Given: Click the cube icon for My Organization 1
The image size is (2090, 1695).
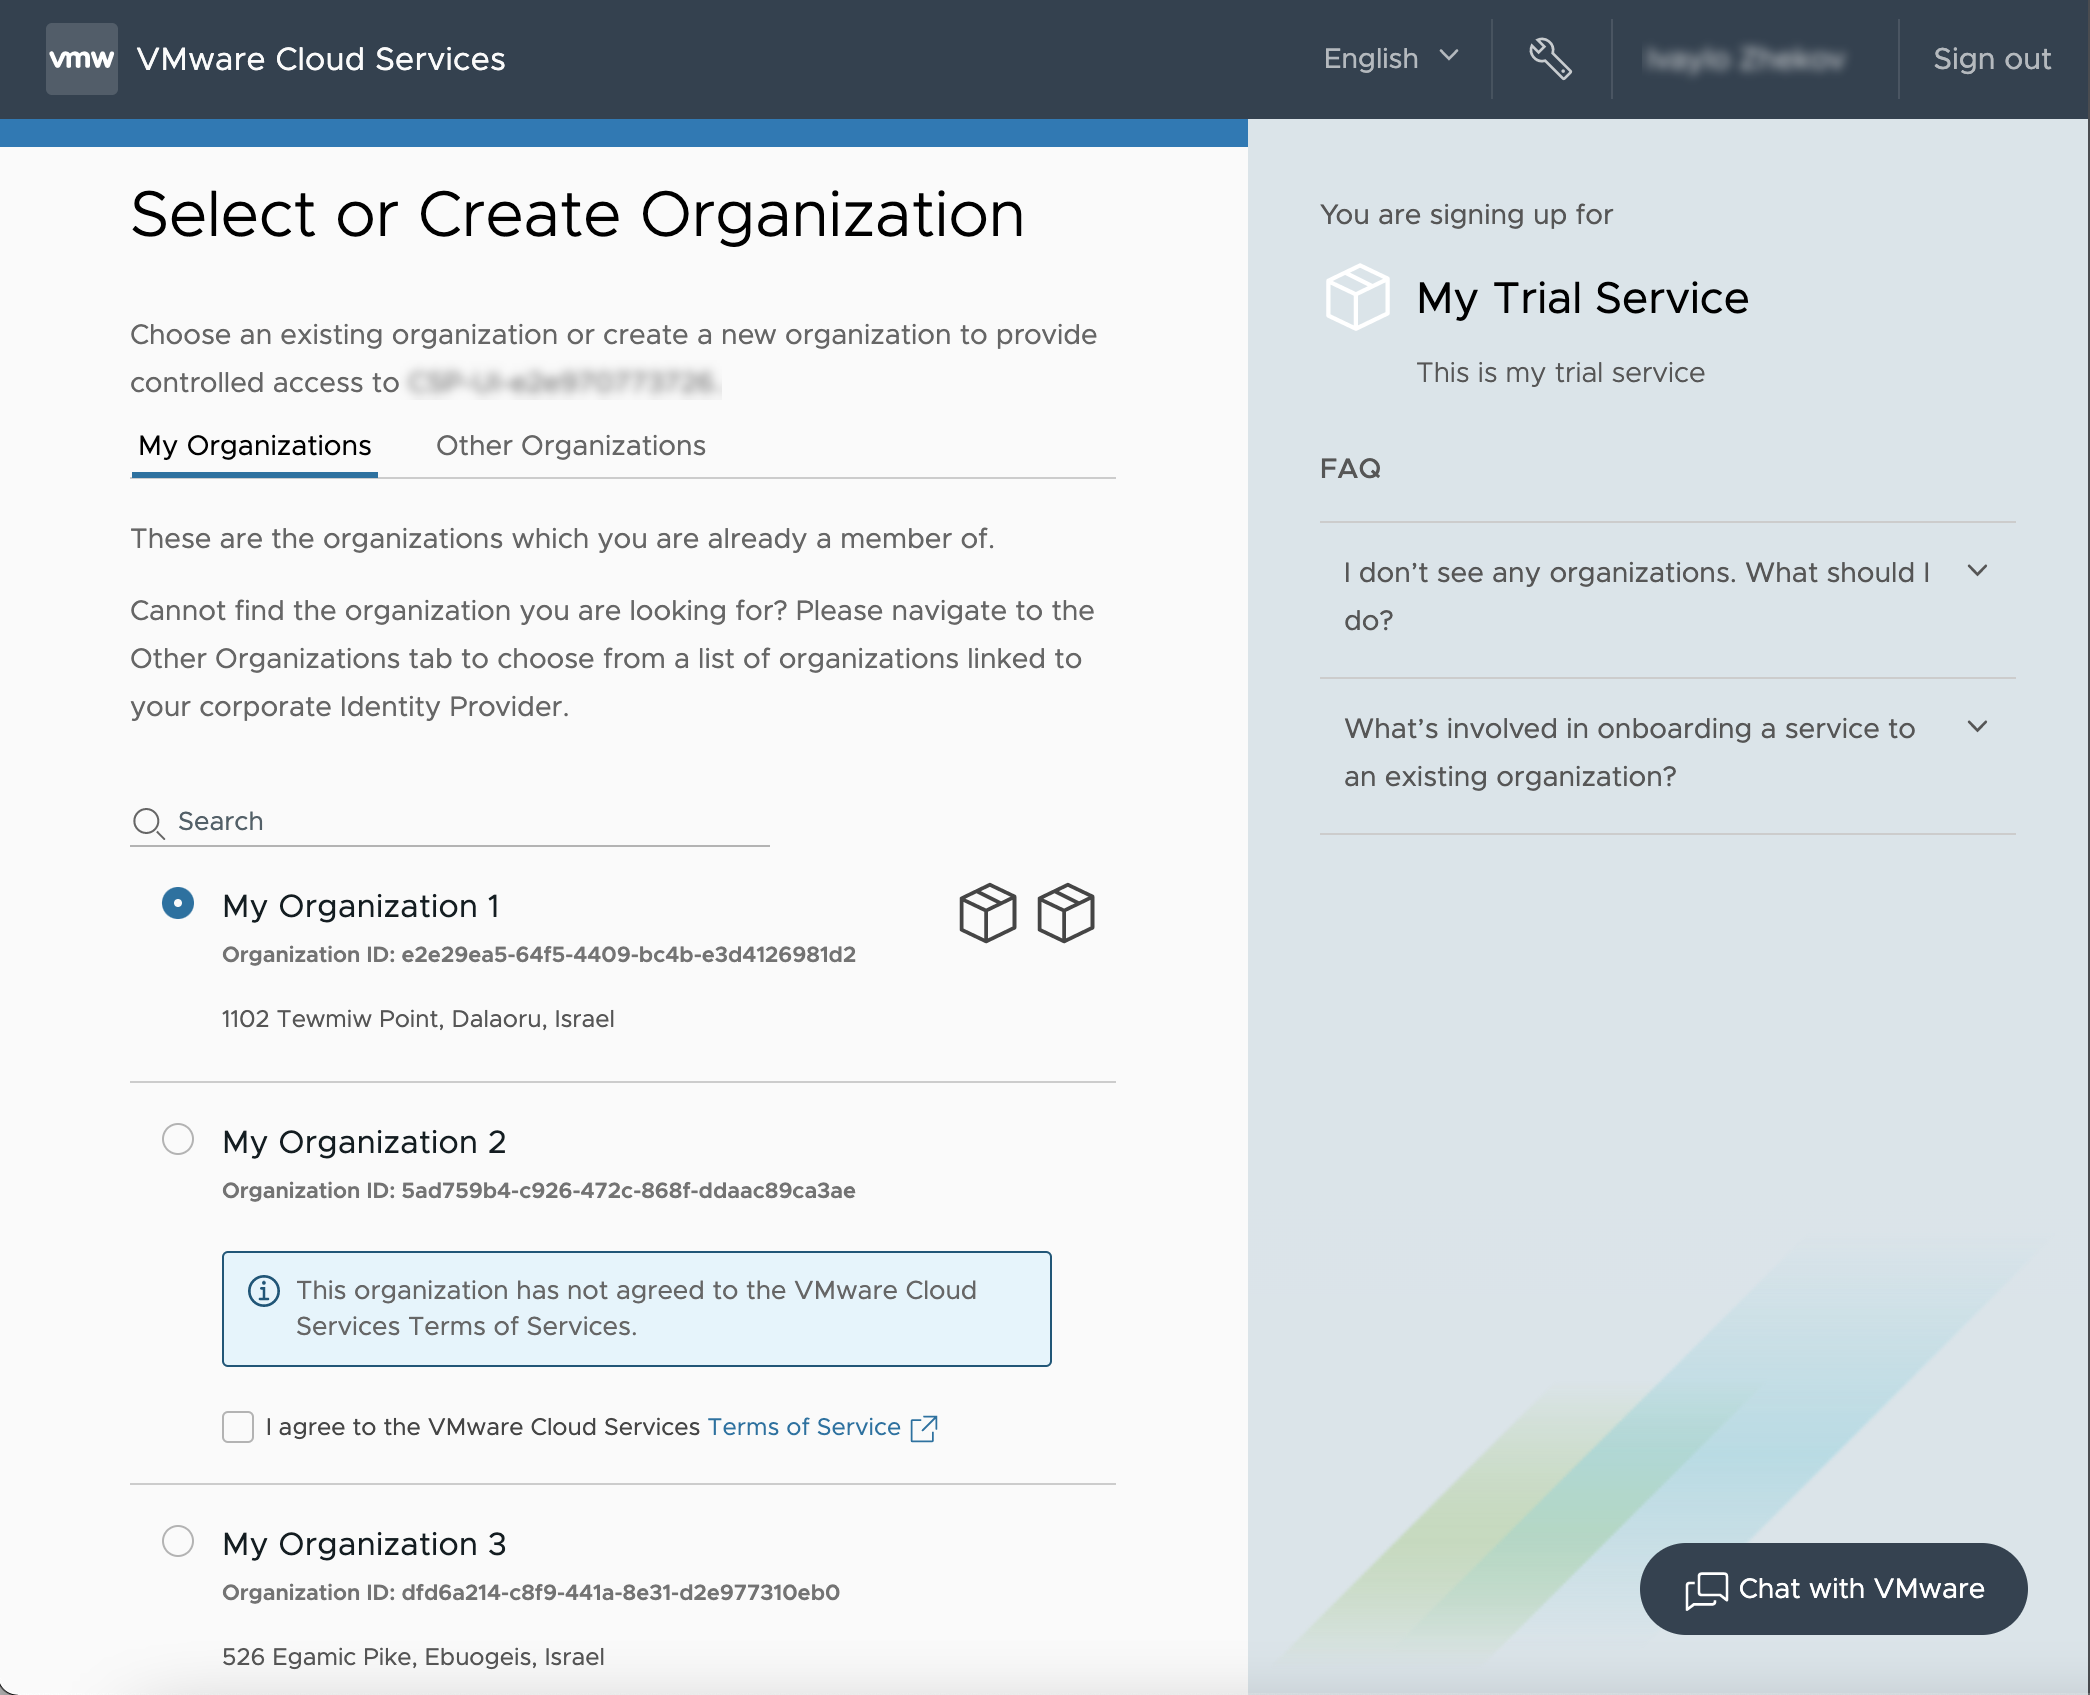Looking at the screenshot, I should click(x=986, y=911).
